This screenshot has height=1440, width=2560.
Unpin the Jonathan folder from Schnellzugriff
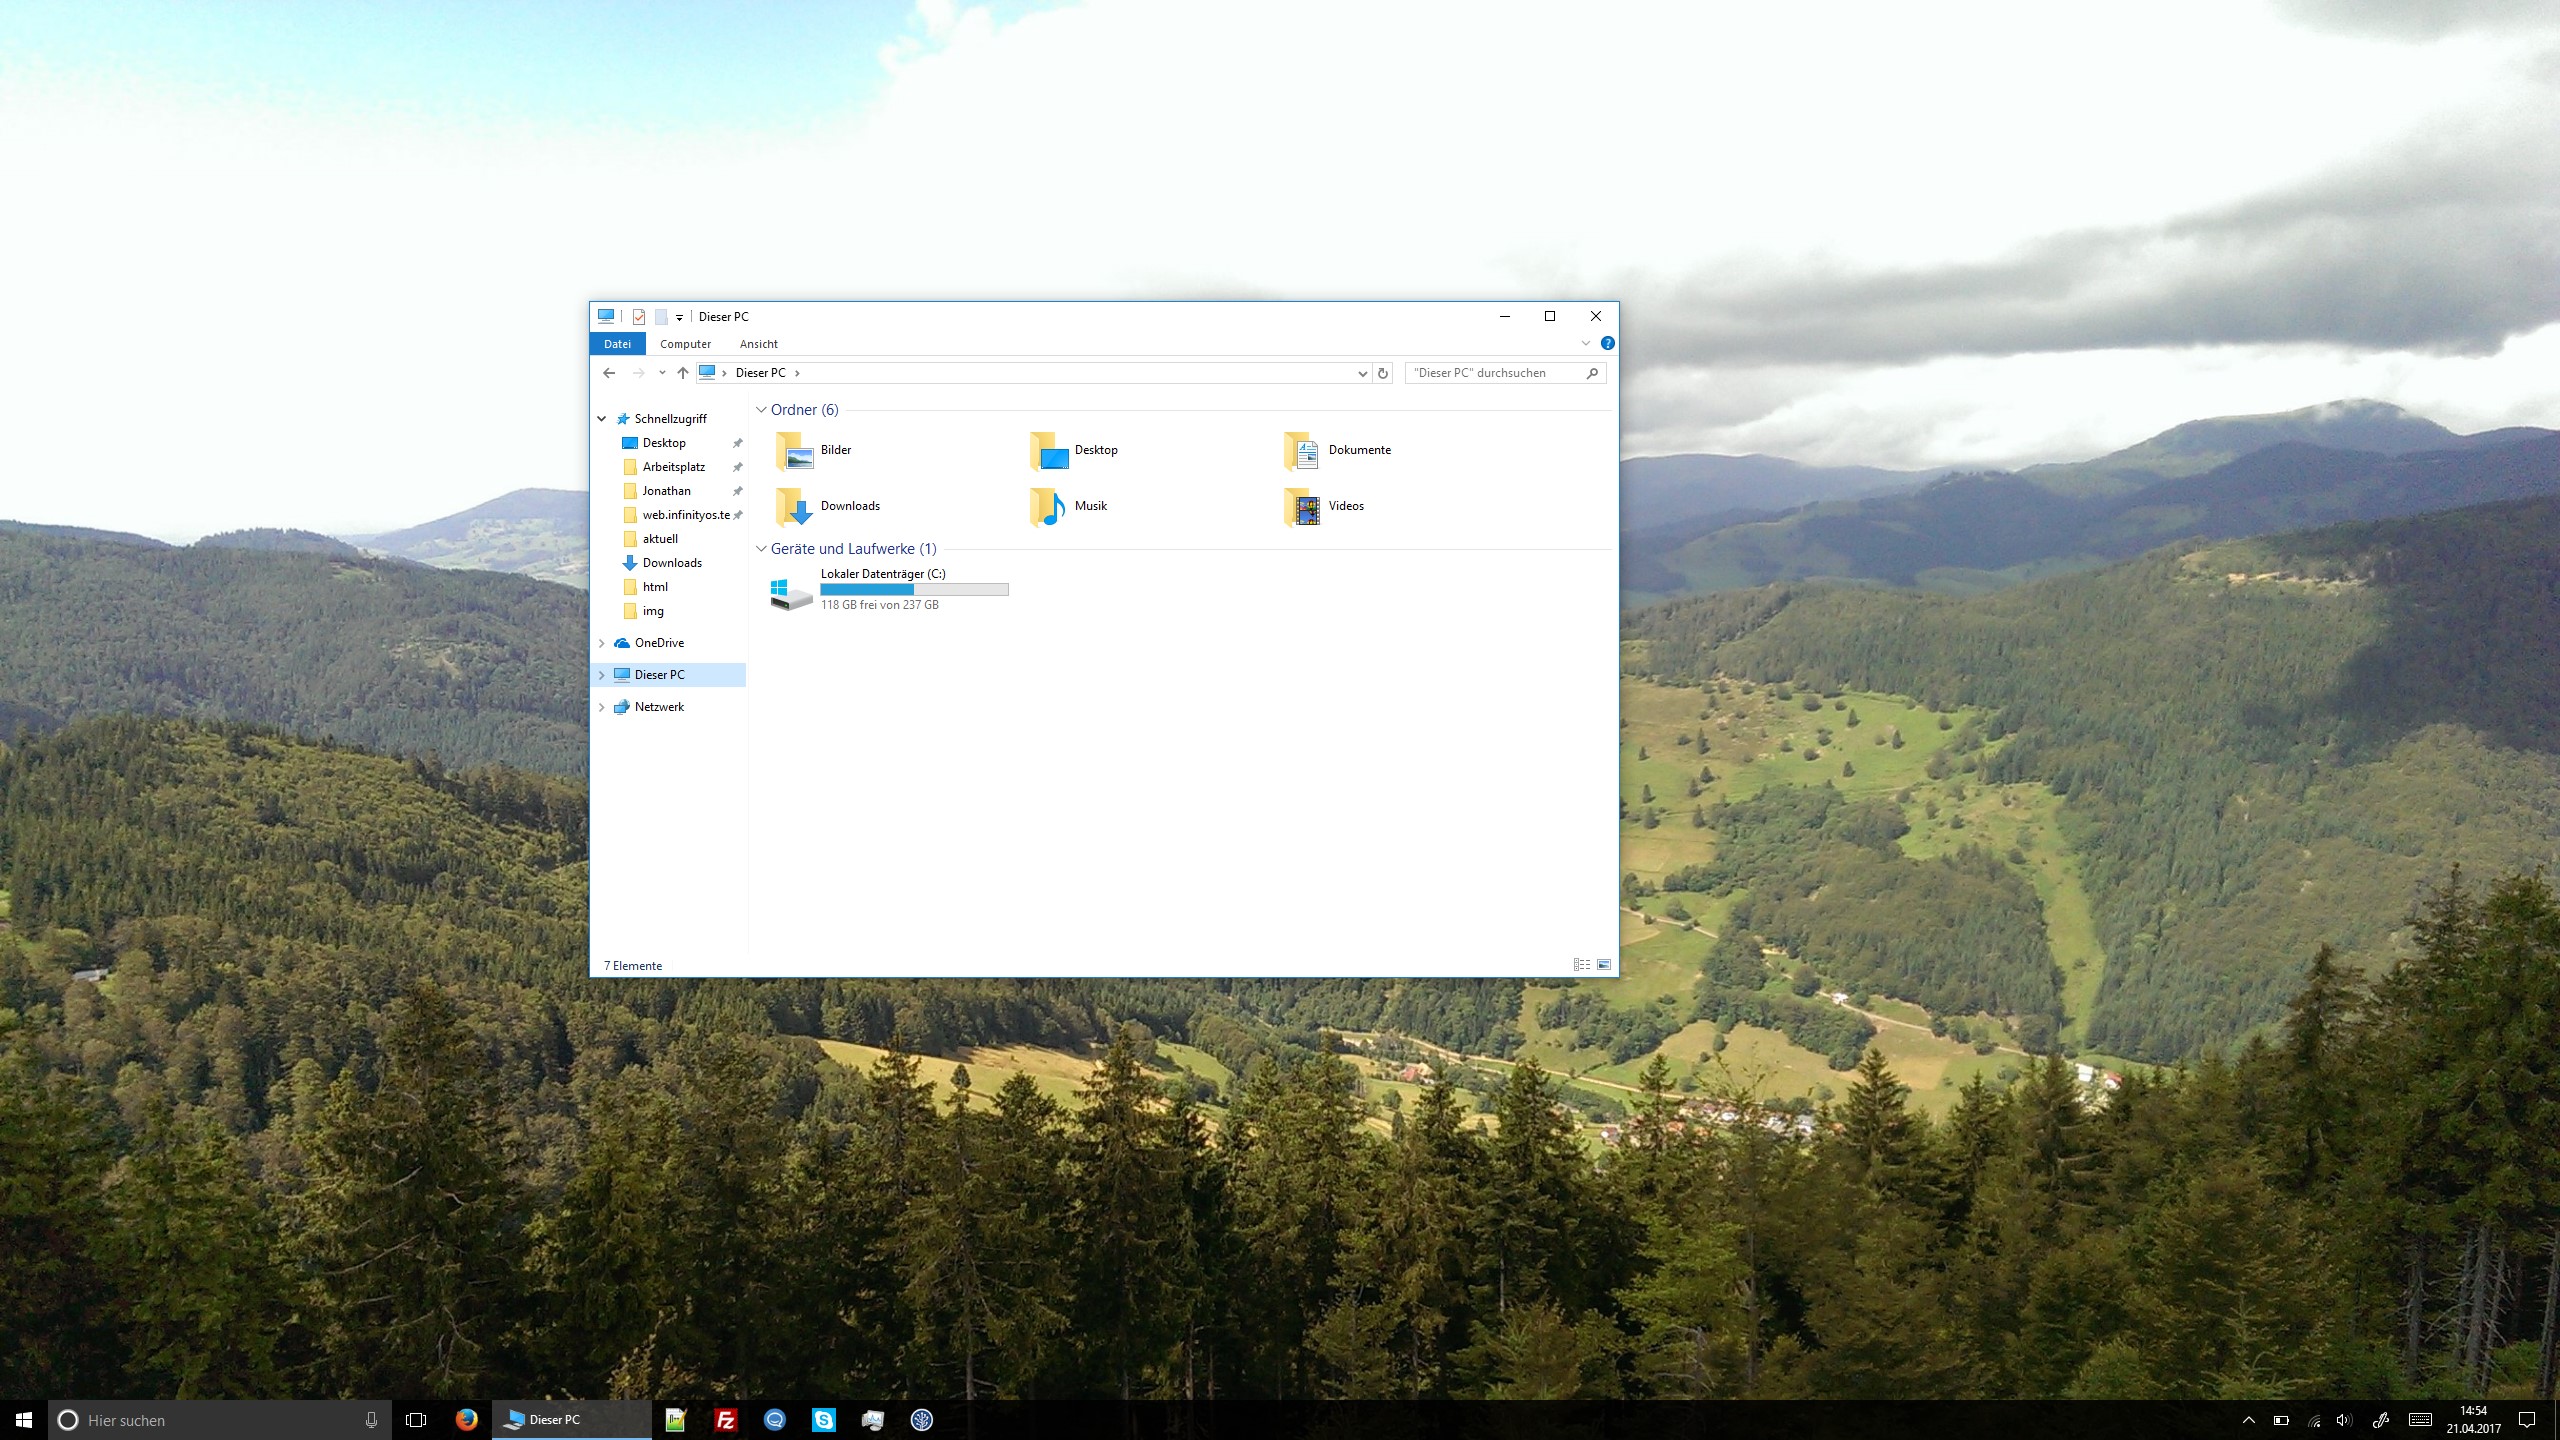[737, 490]
